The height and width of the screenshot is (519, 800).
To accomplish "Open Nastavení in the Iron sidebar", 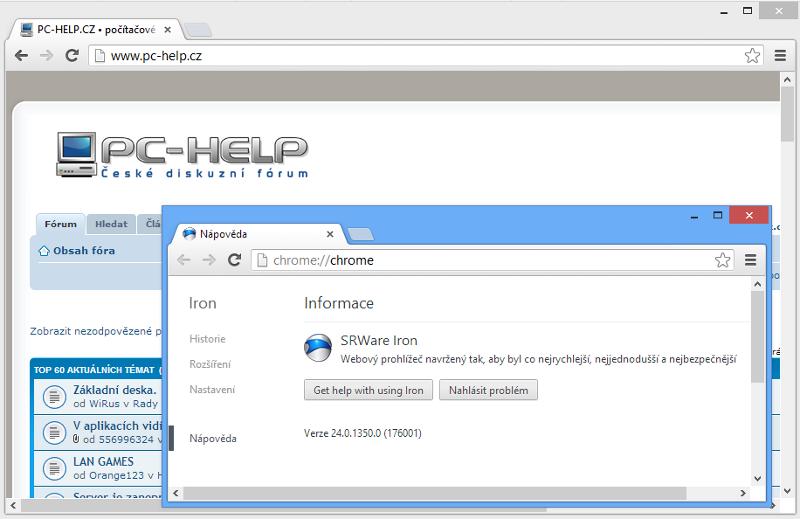I will [x=212, y=390].
